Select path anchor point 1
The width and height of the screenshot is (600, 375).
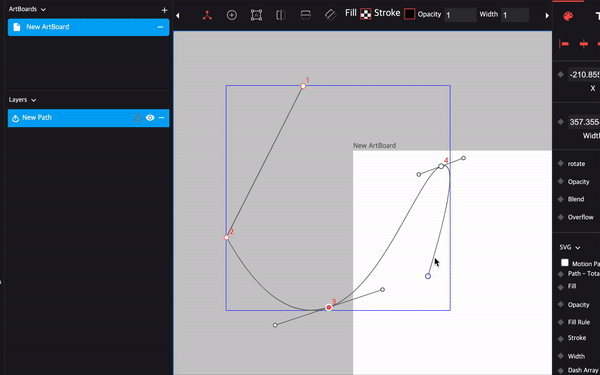click(x=303, y=86)
